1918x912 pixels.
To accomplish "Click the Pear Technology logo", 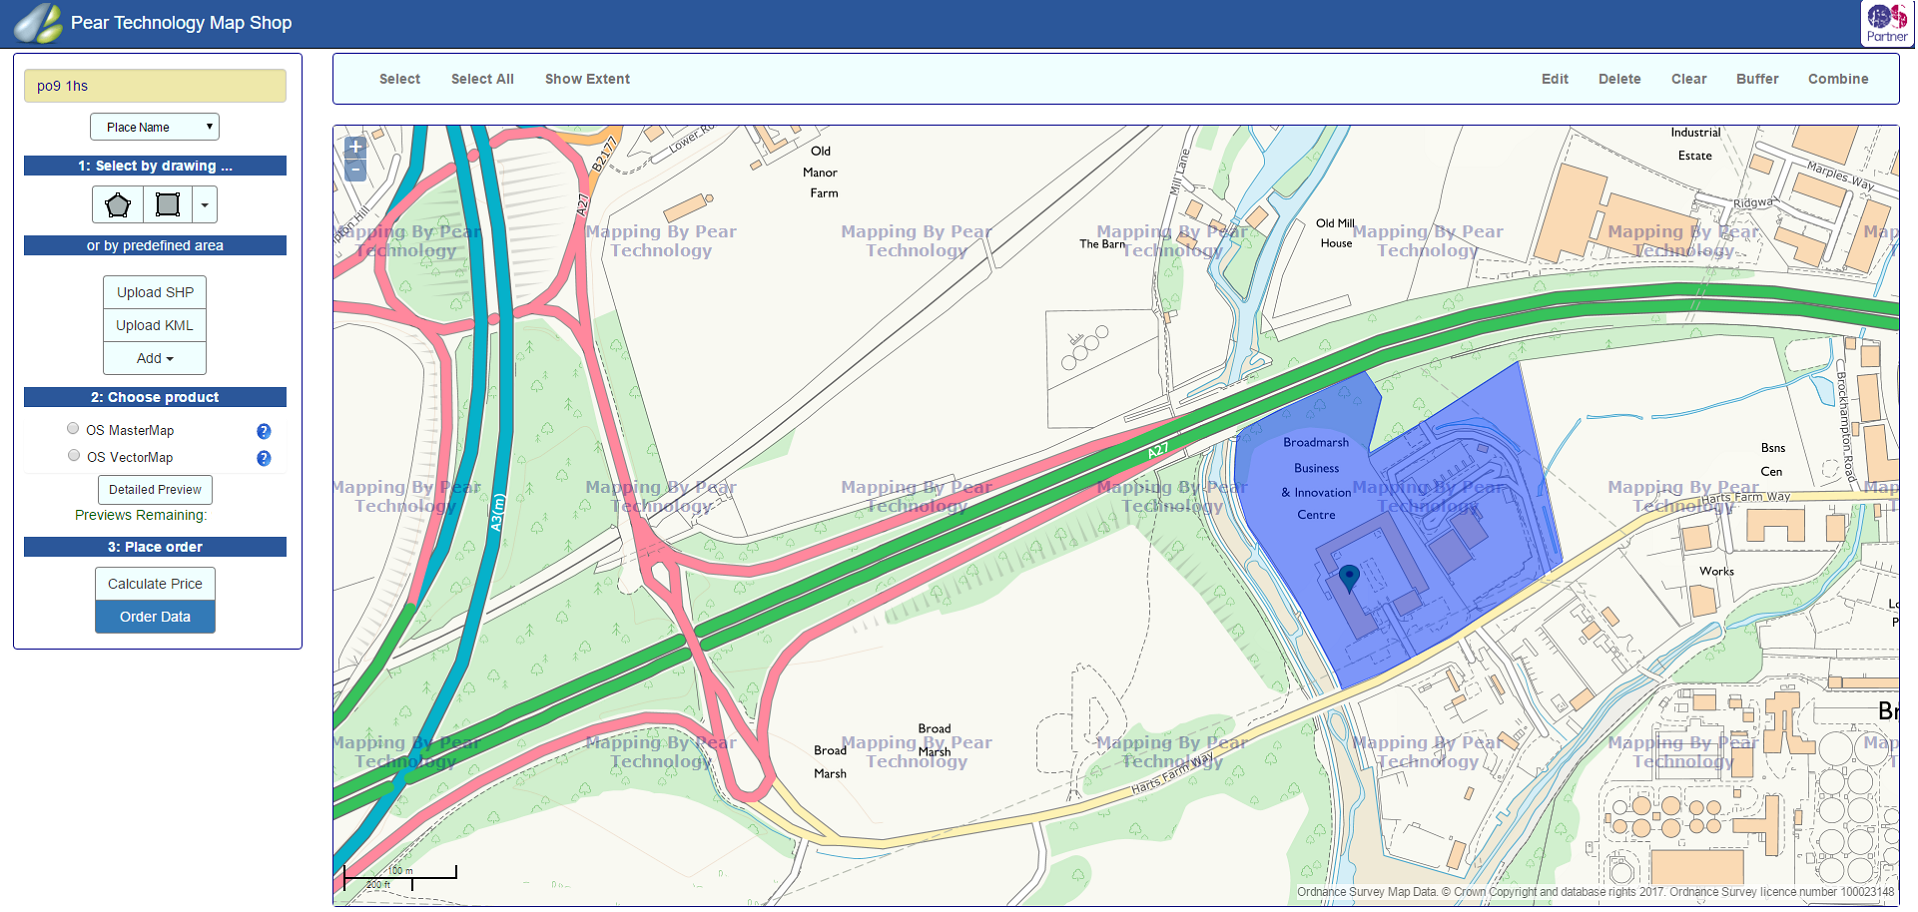I will point(40,23).
